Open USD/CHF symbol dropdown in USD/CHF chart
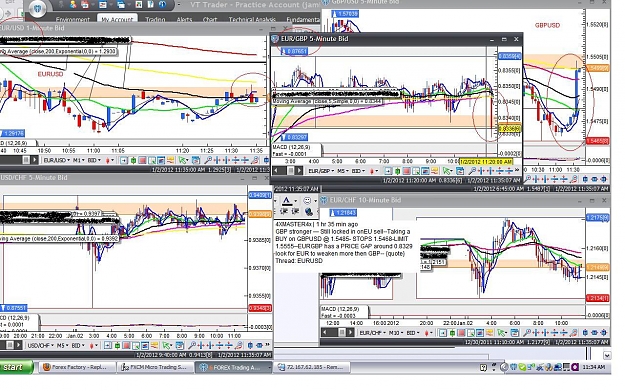 [41, 346]
